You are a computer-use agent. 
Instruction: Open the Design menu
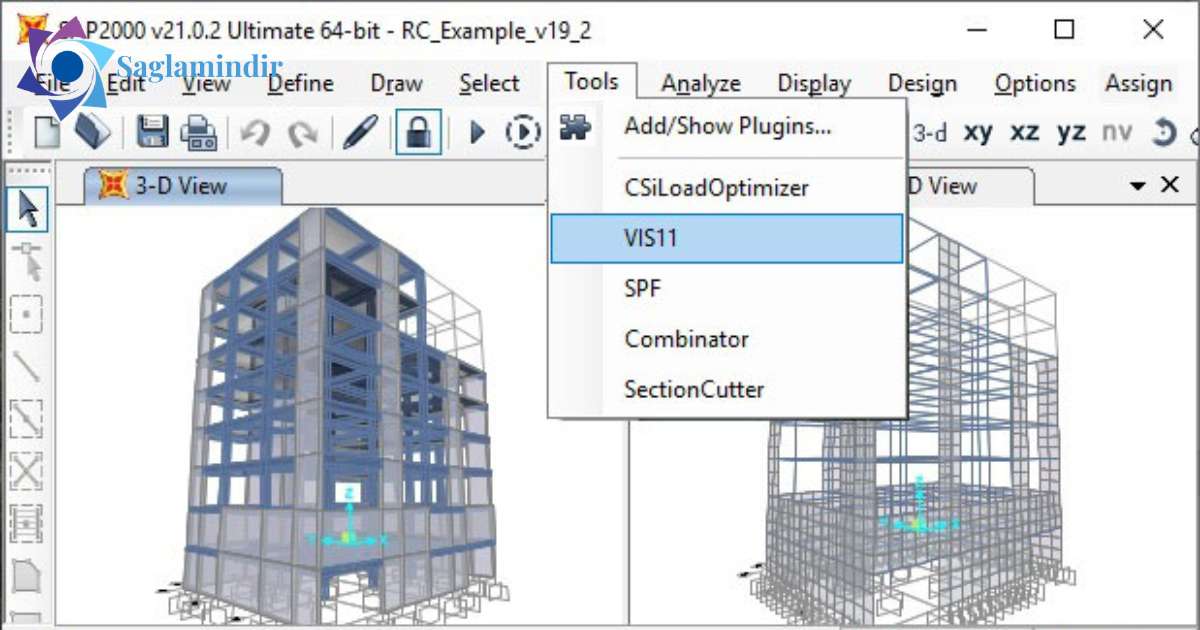922,84
